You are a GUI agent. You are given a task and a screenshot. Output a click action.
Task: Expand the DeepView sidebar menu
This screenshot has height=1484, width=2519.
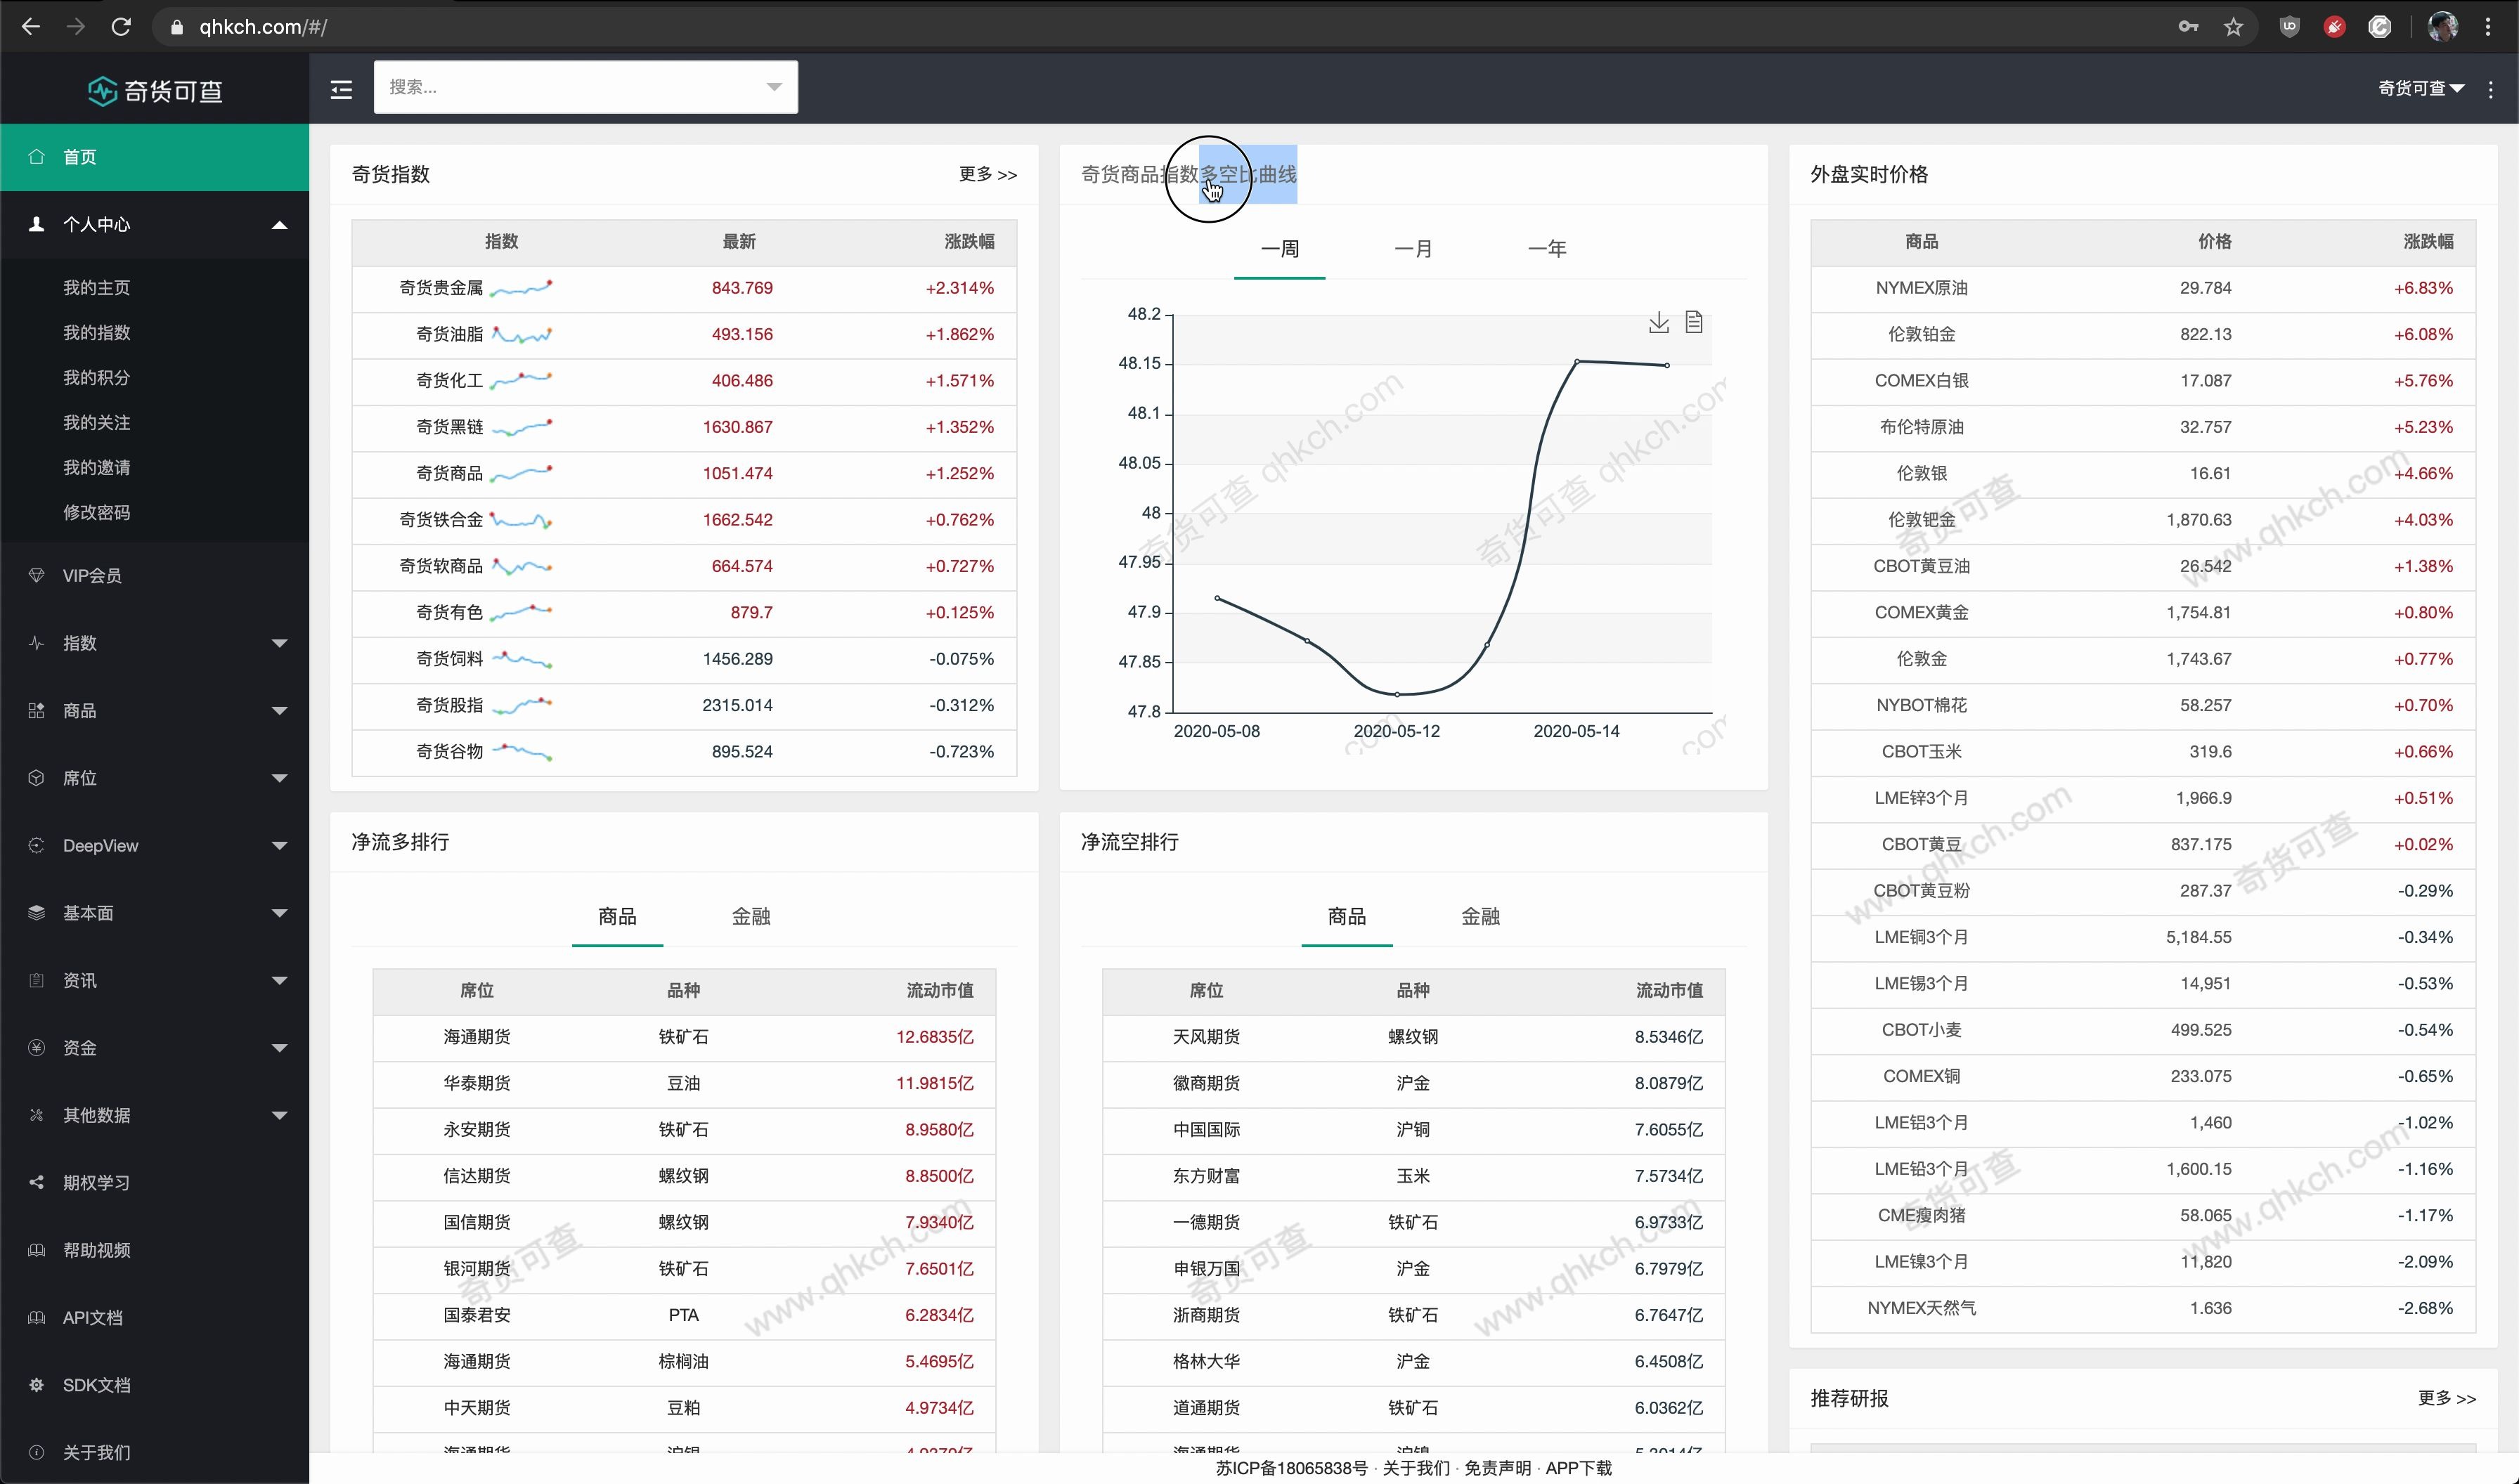coord(279,846)
